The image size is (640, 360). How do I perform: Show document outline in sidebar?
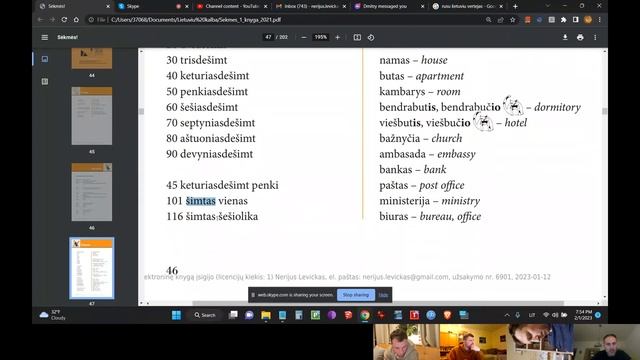pos(45,82)
